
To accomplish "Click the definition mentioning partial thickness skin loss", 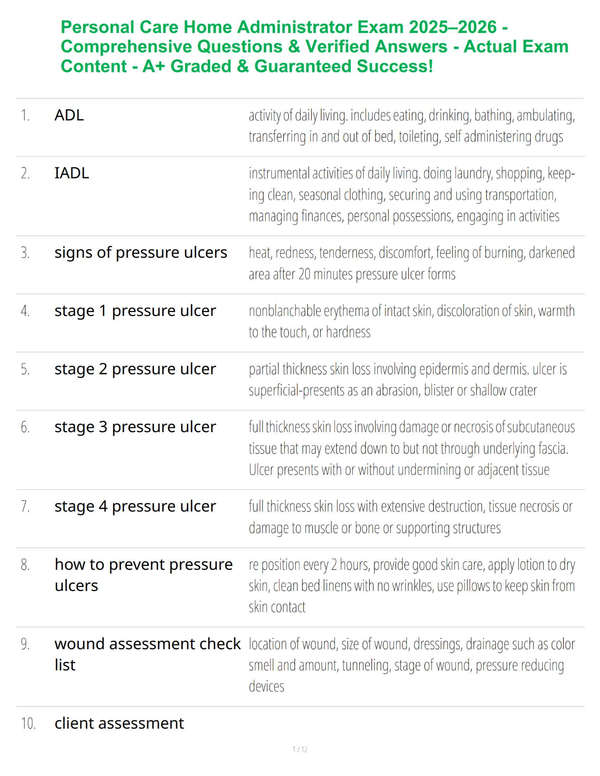I will tap(408, 380).
